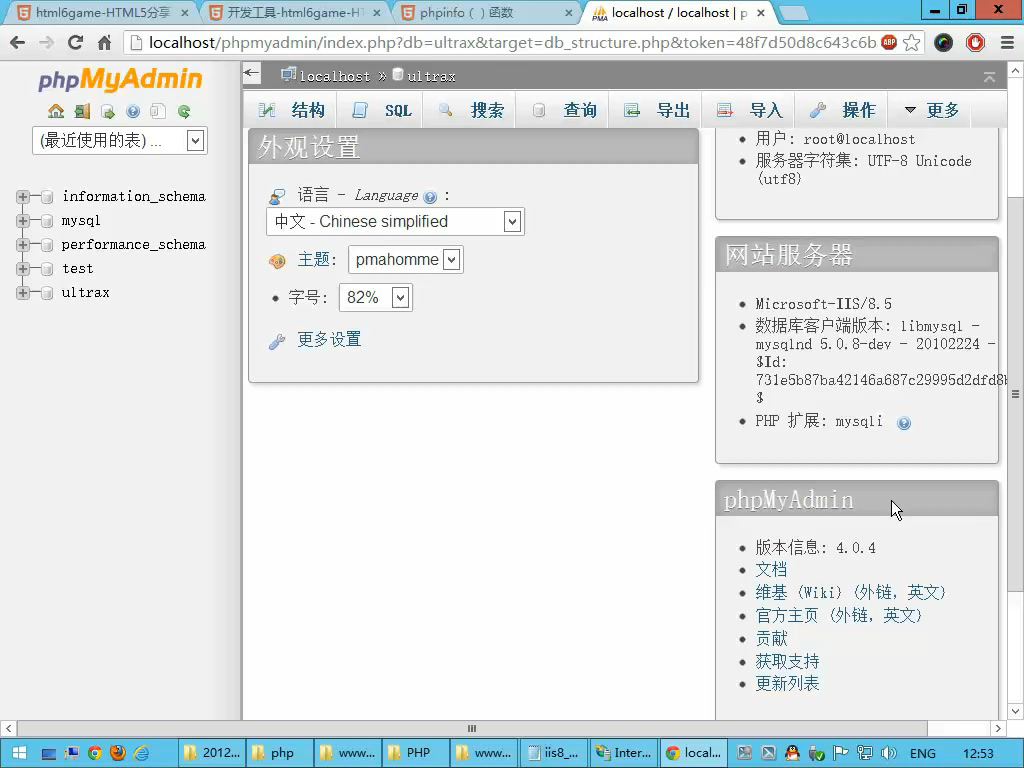Select the information_schema database
Viewport: 1024px width, 768px height.
[134, 197]
